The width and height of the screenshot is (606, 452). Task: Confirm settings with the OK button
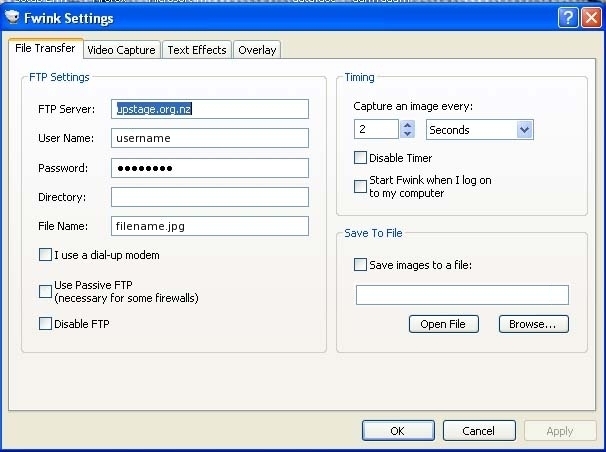pos(397,431)
